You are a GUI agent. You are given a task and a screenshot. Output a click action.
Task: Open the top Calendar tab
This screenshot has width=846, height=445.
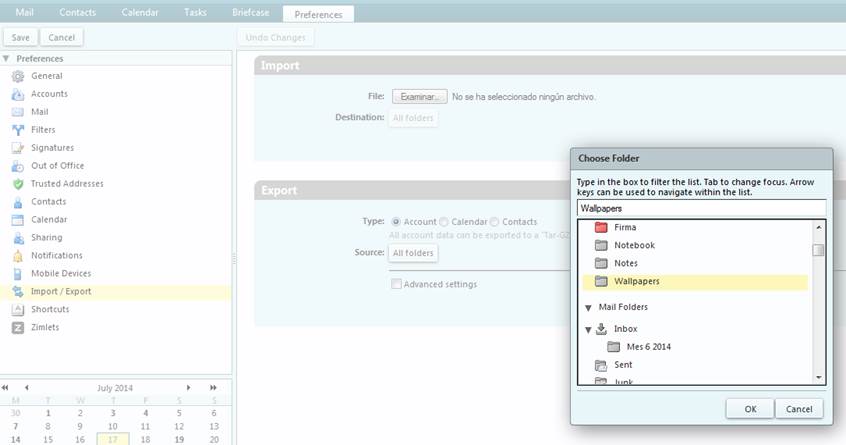pyautogui.click(x=140, y=12)
